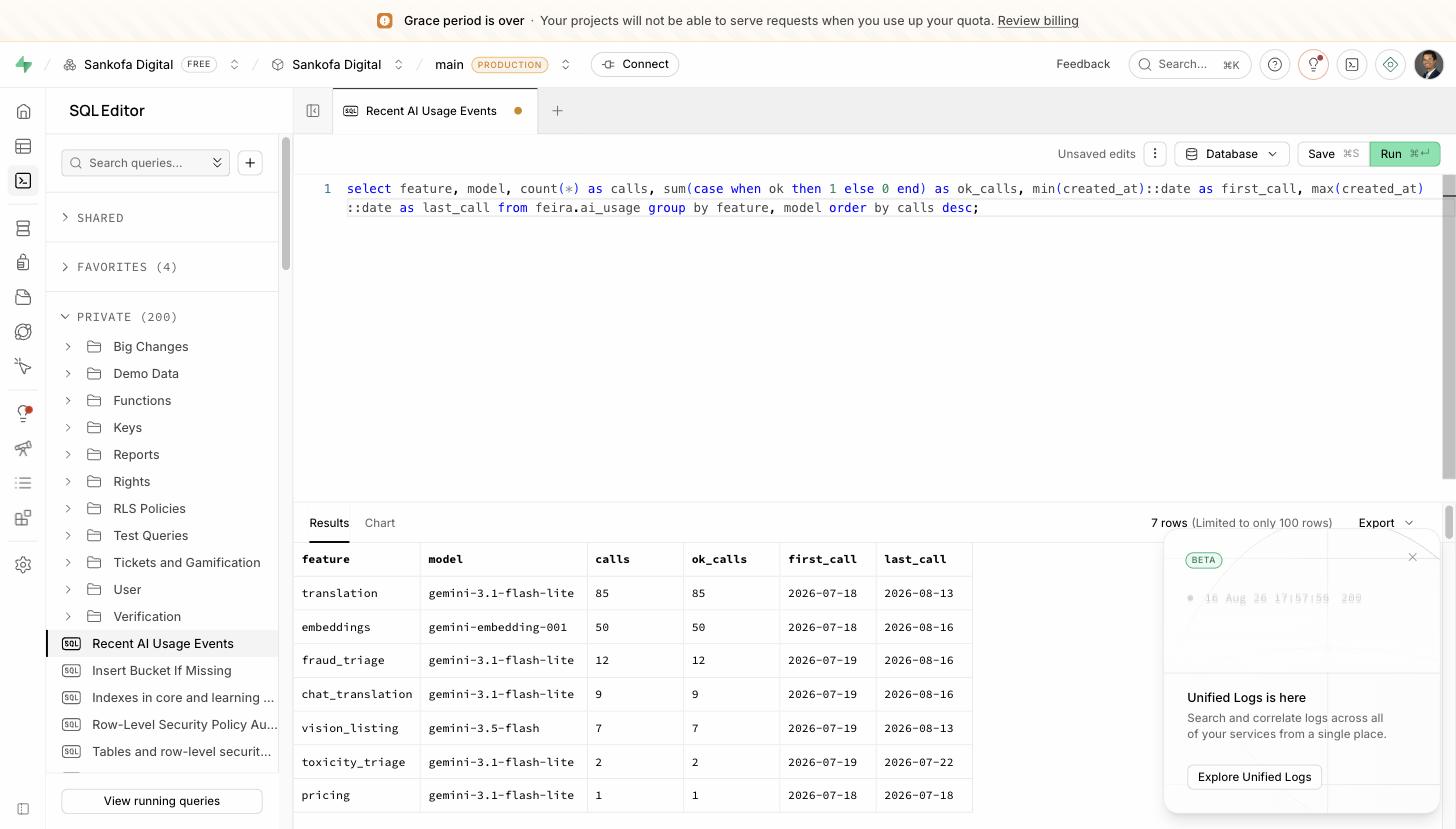Viewport: 1456px width, 829px height.
Task: Click the help question mark icon
Action: 1275,64
